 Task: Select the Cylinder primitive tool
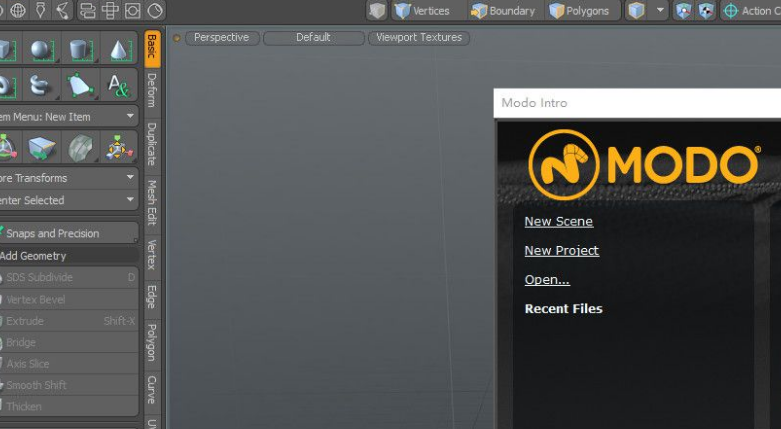coord(79,50)
